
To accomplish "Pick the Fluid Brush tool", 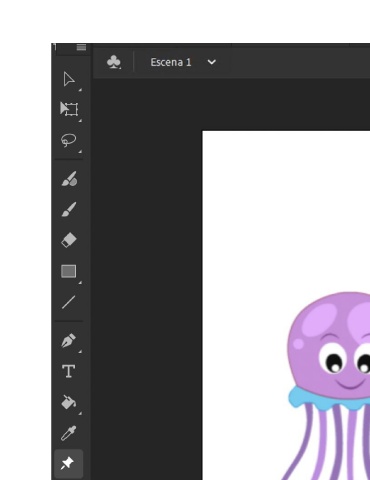I will click(69, 179).
